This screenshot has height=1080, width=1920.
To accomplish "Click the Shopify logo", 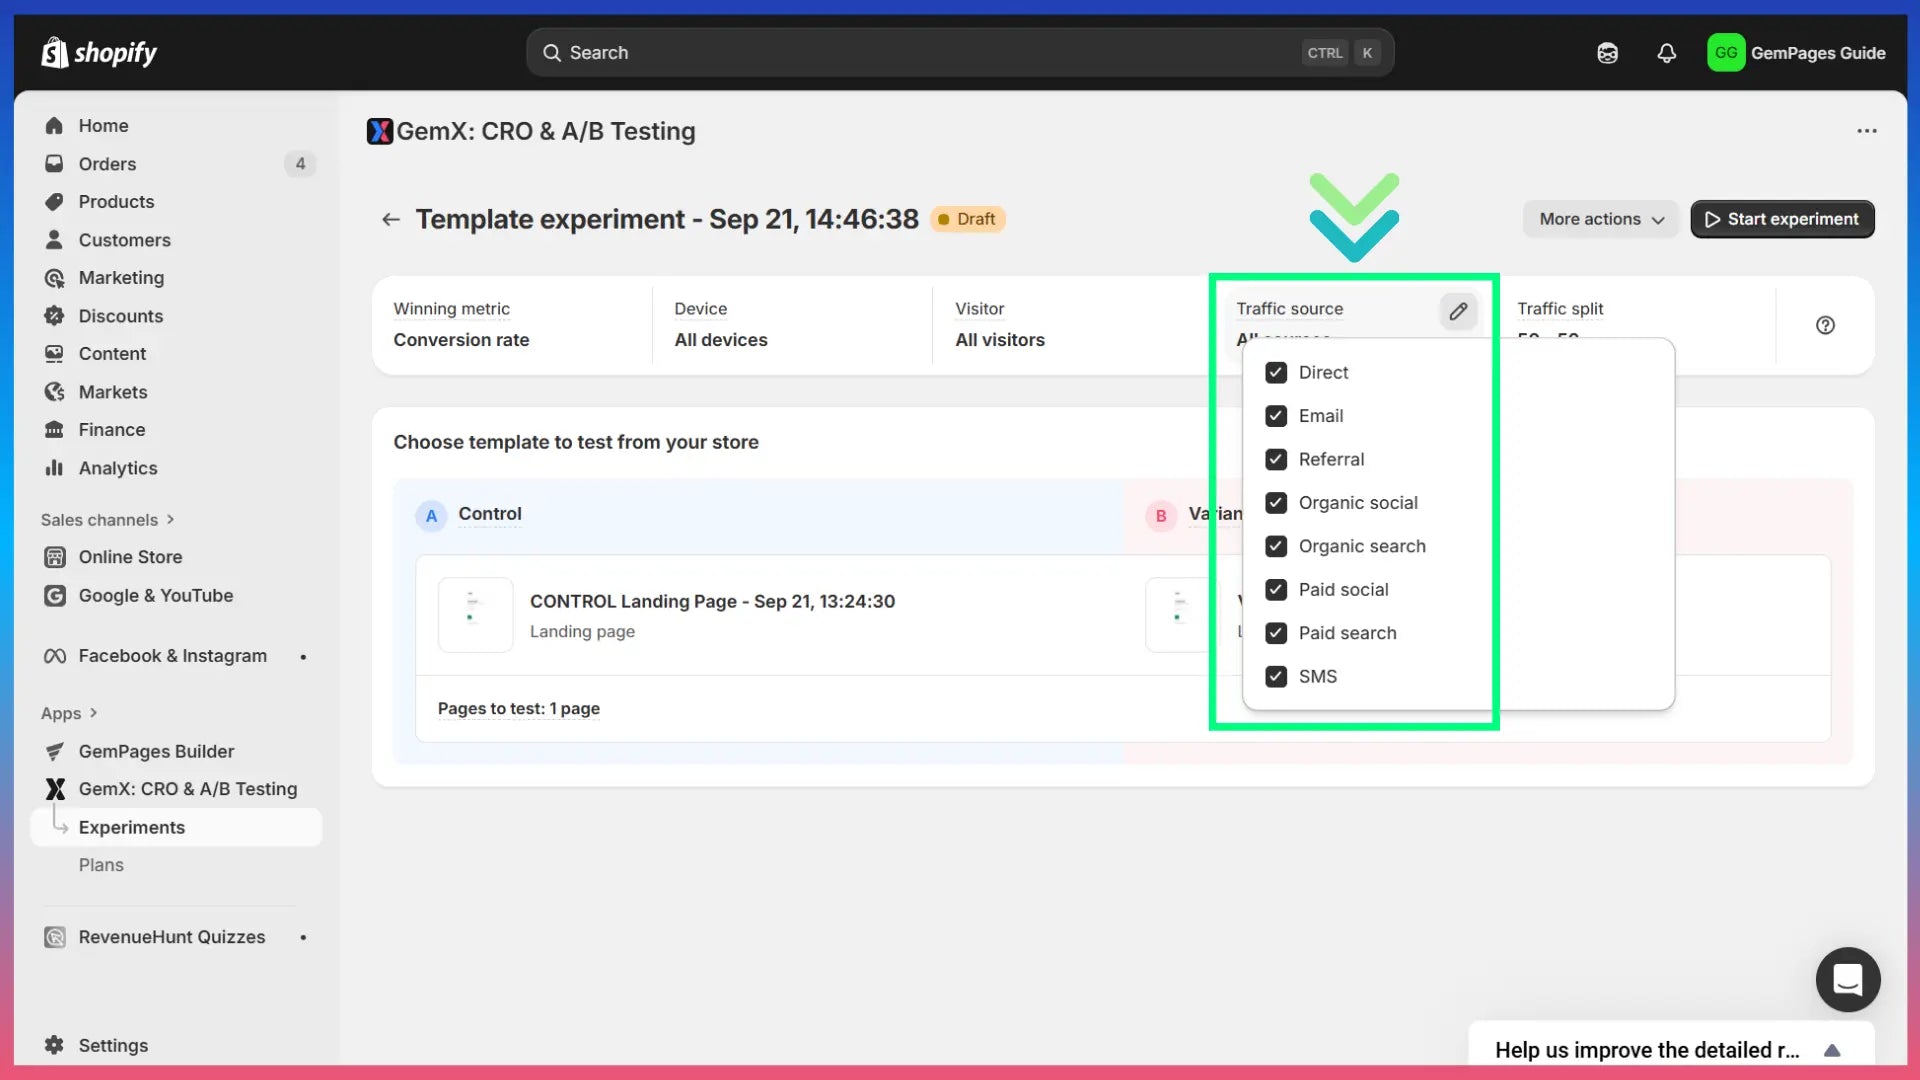I will point(99,53).
